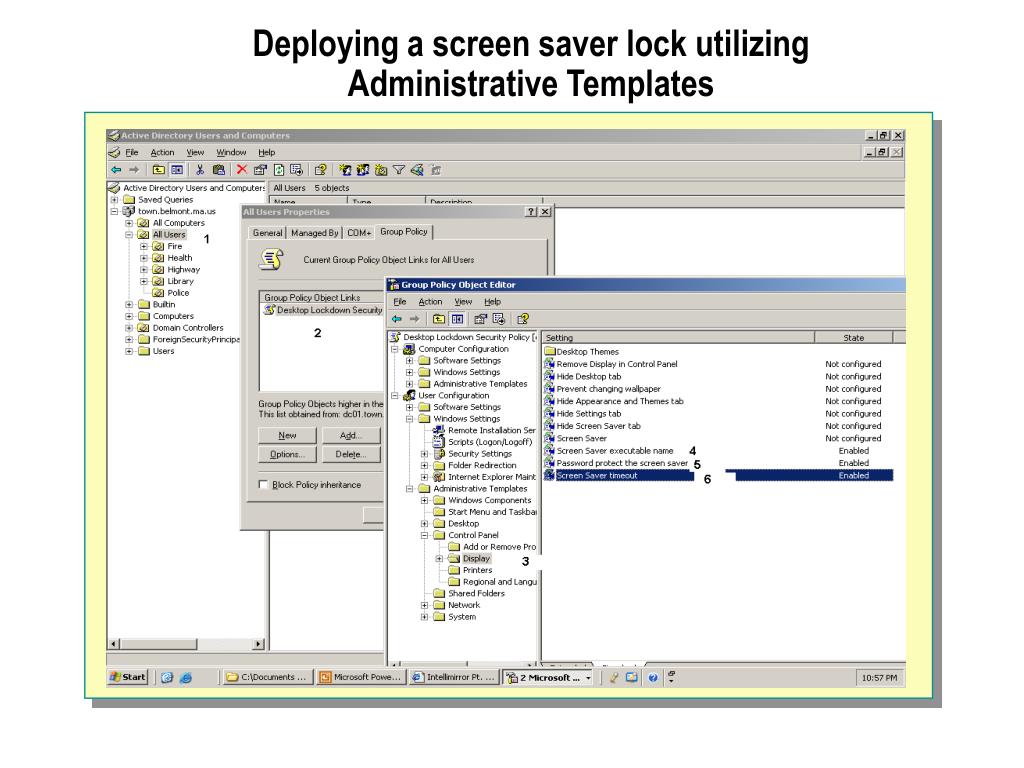Open the Start menu
Screen dimensions: 1024x768
(128, 677)
